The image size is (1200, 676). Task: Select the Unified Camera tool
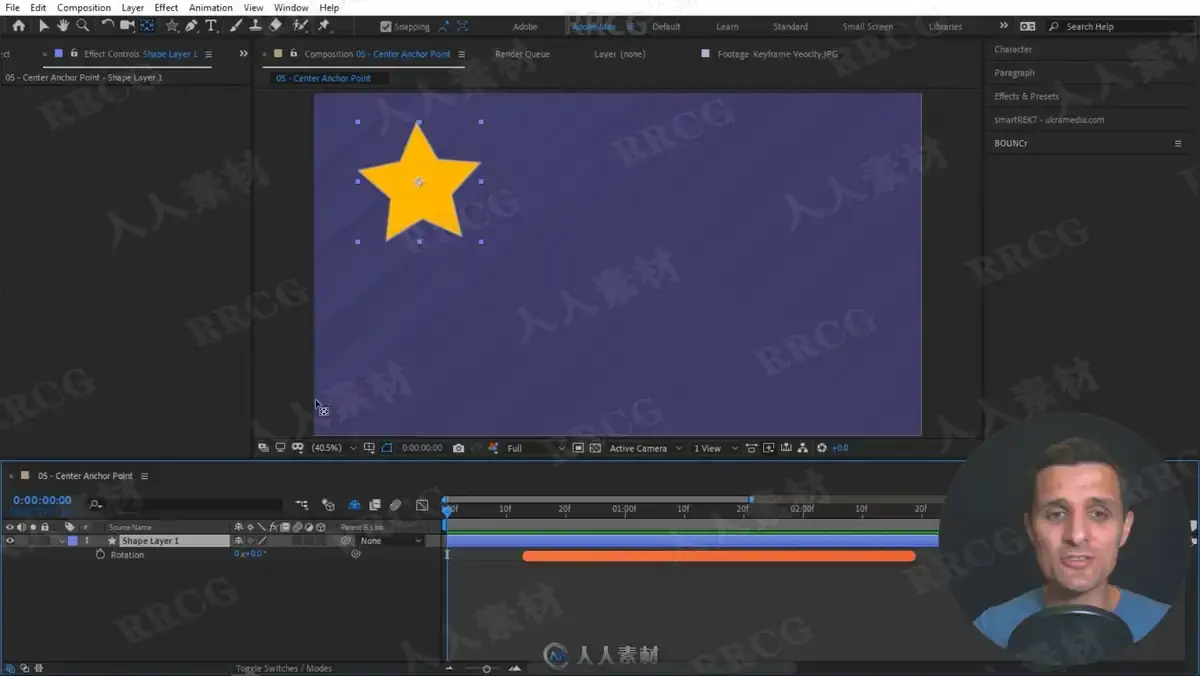click(x=127, y=26)
